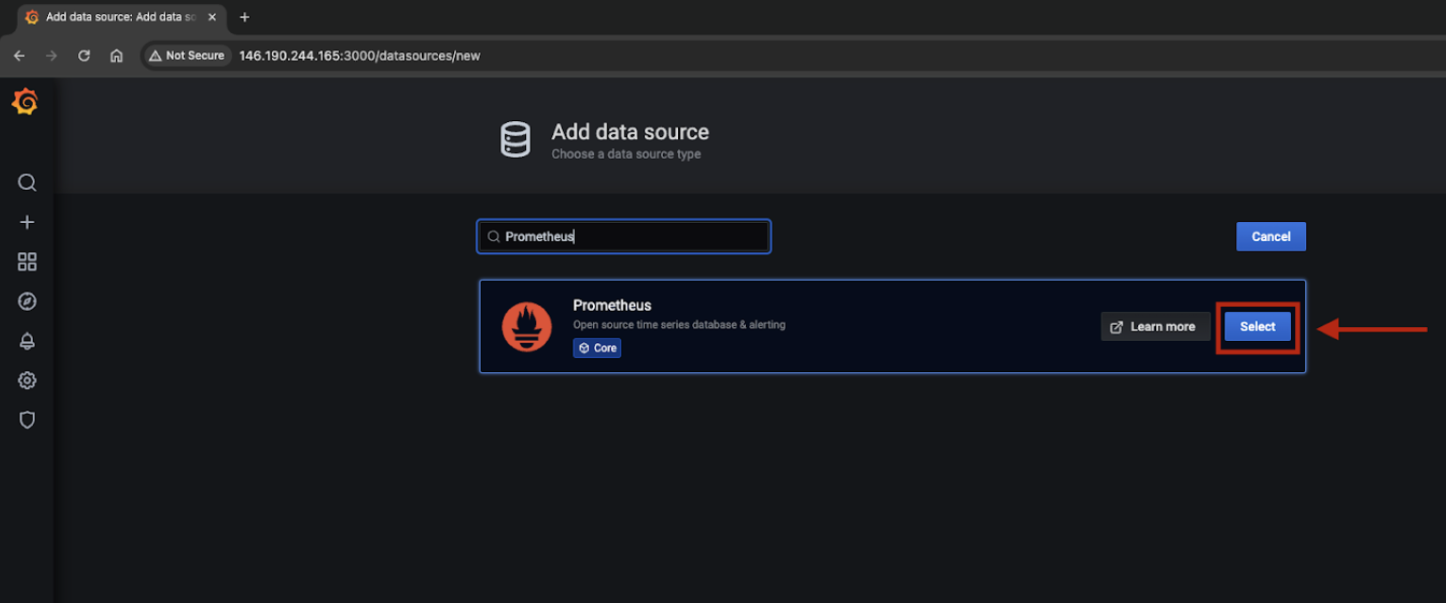Click the browser back arrow
Image resolution: width=1446 pixels, height=603 pixels.
click(x=19, y=56)
